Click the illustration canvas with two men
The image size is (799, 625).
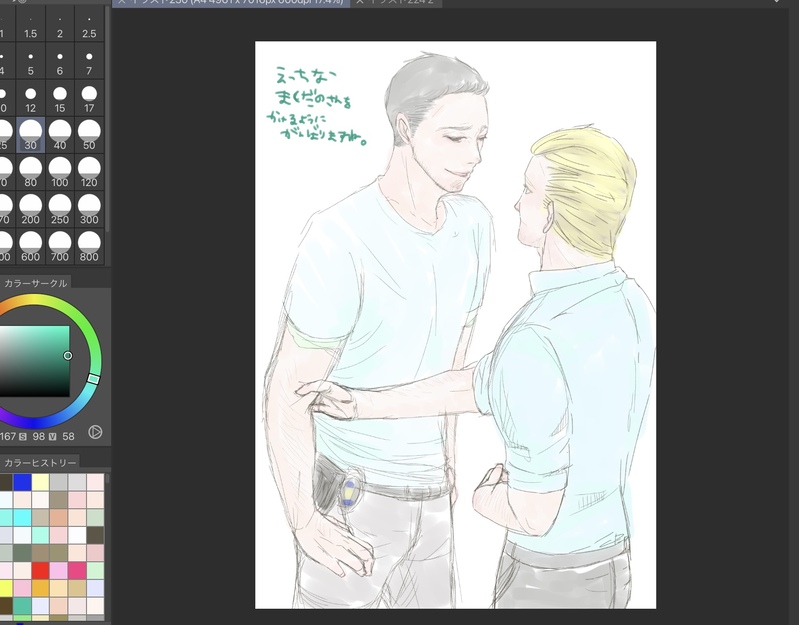(x=455, y=324)
